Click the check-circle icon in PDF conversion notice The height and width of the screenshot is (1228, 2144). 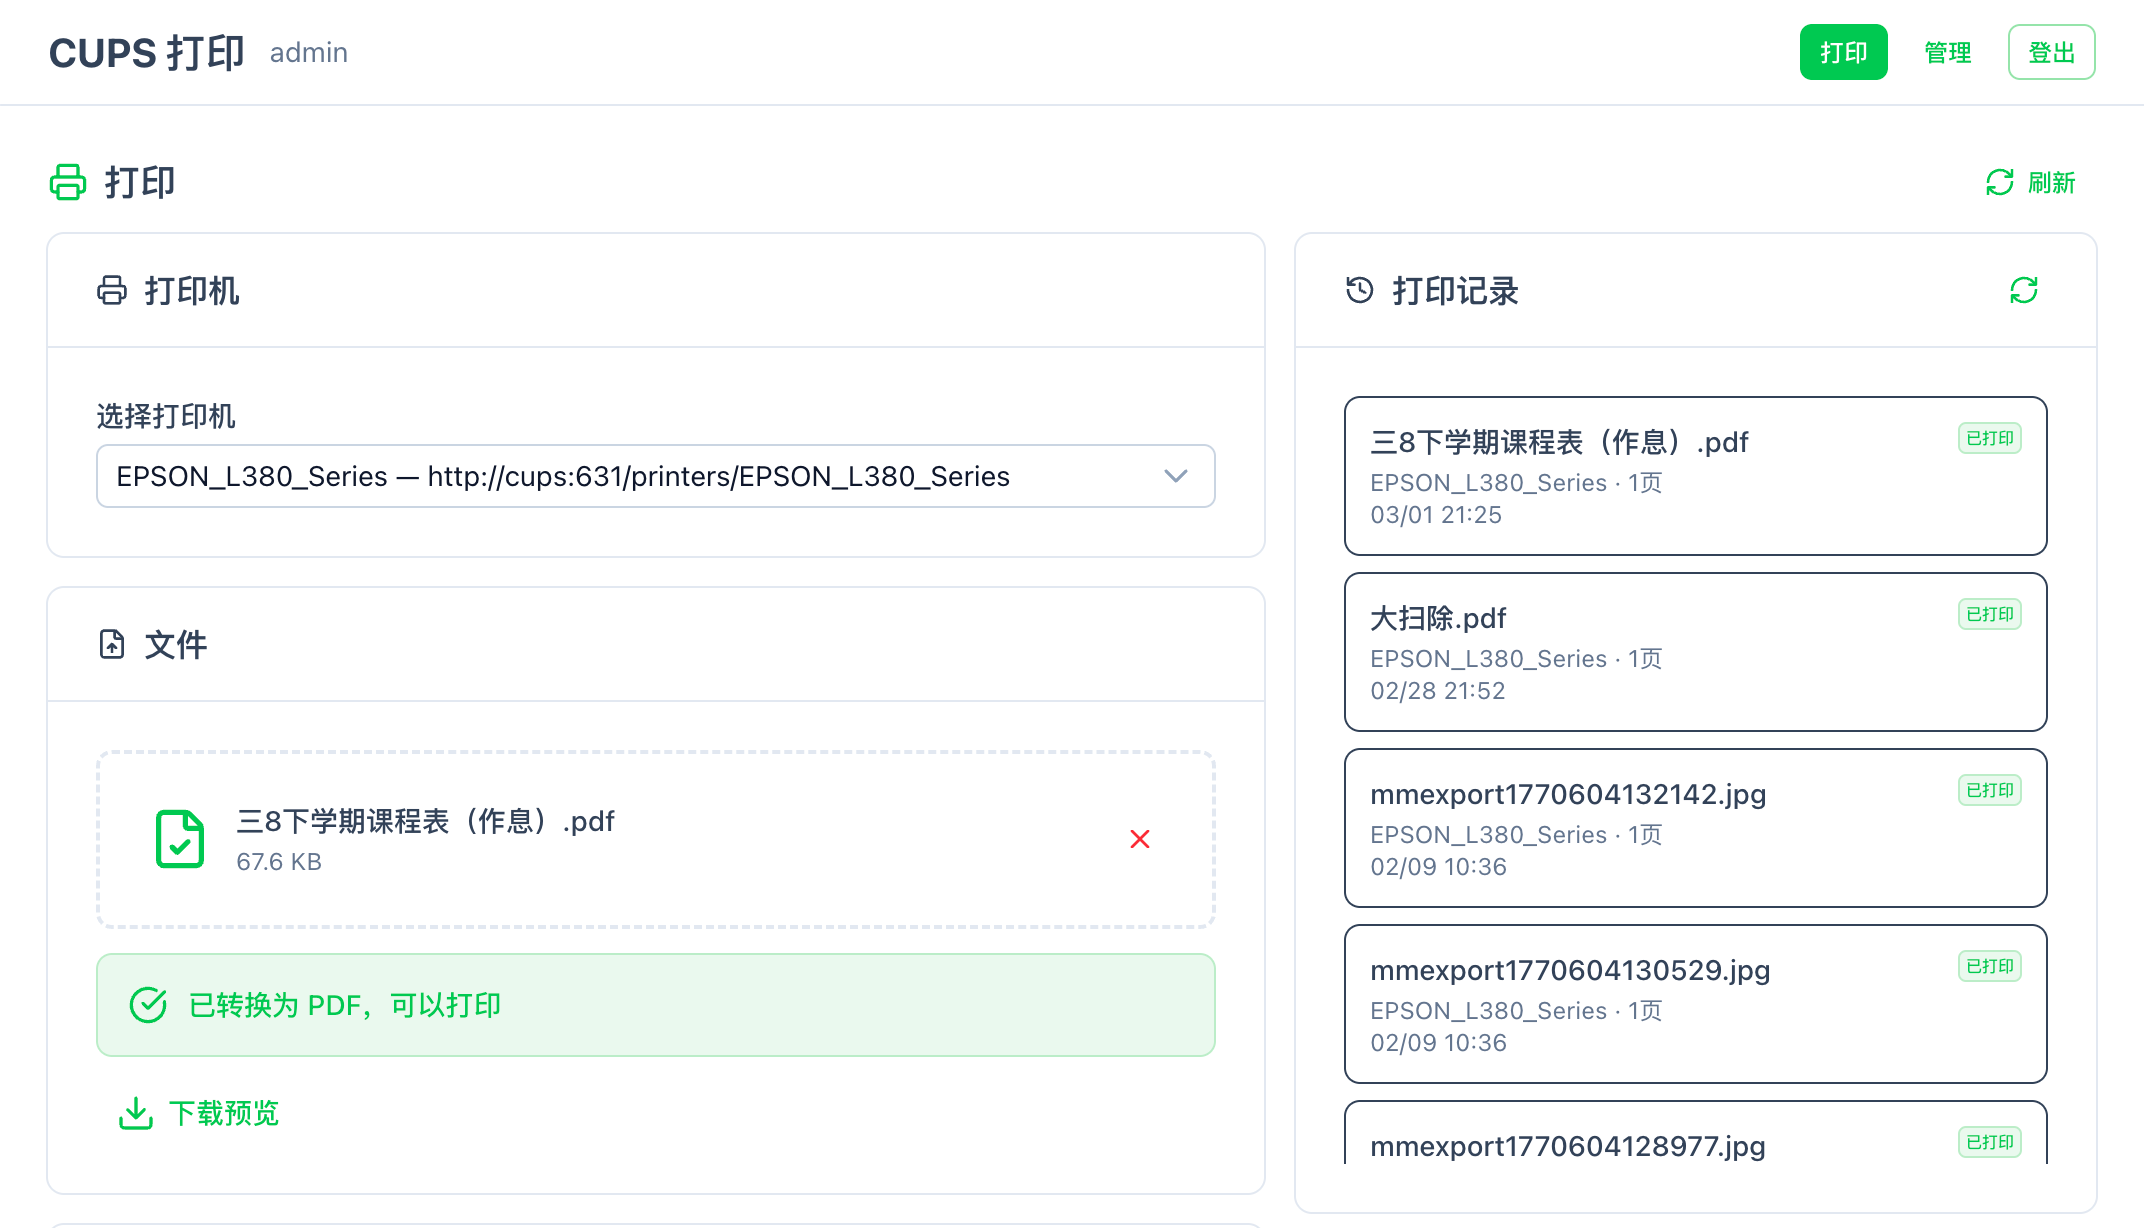point(148,1005)
